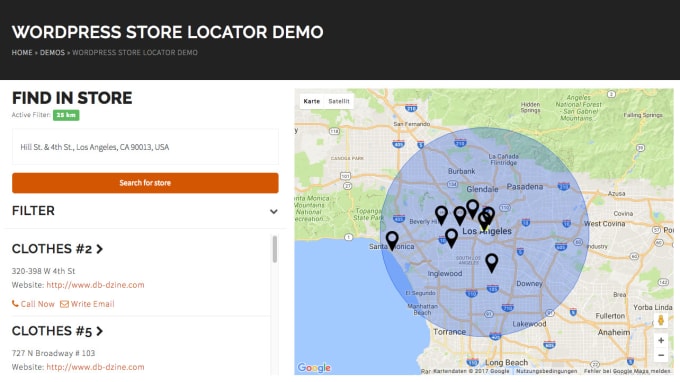
Task: Click the map pin below Glendale
Action: click(x=472, y=209)
